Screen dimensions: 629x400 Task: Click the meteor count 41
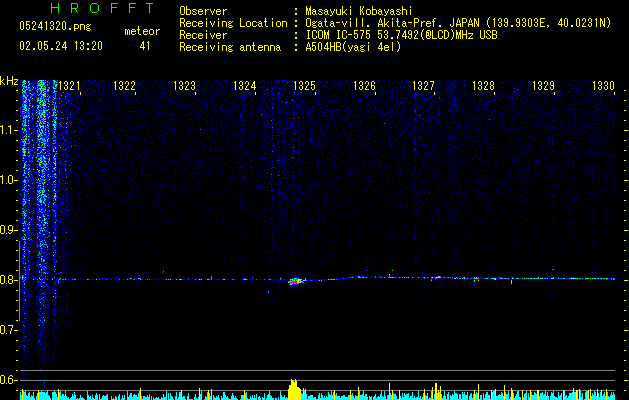[x=145, y=46]
